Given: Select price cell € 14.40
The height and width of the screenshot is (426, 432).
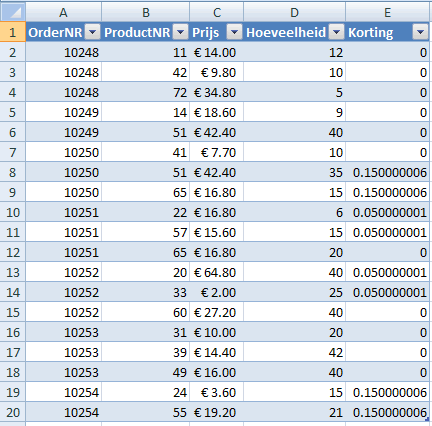Looking at the screenshot, I should tap(217, 352).
